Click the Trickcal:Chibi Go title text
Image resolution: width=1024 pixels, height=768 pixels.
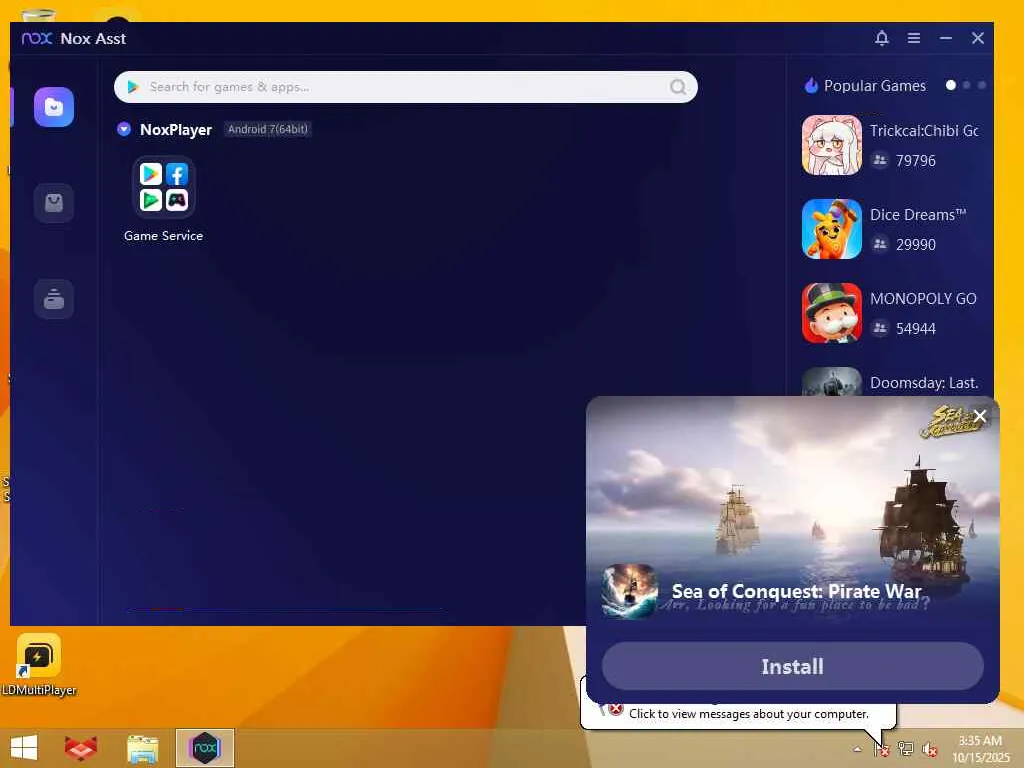pyautogui.click(x=923, y=131)
